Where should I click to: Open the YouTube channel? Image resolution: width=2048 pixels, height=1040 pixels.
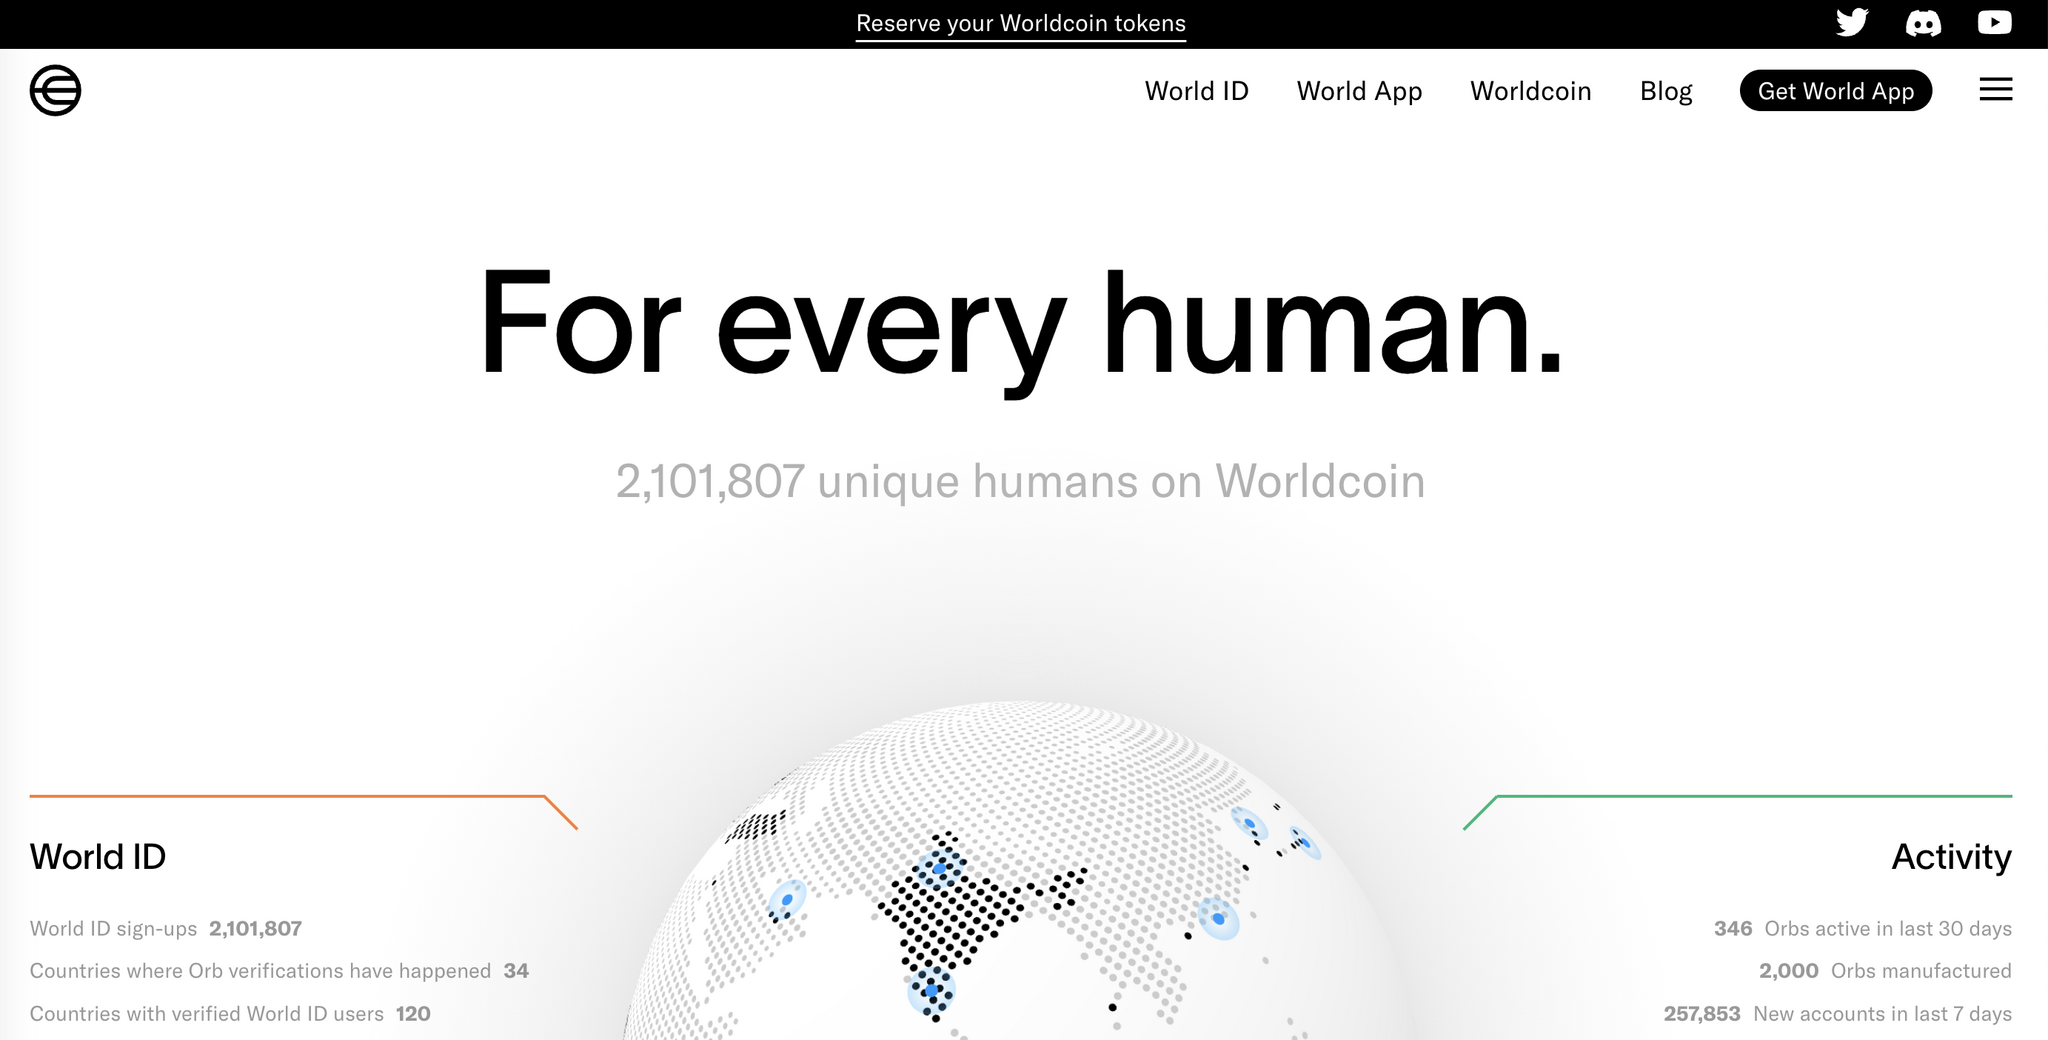[1994, 22]
